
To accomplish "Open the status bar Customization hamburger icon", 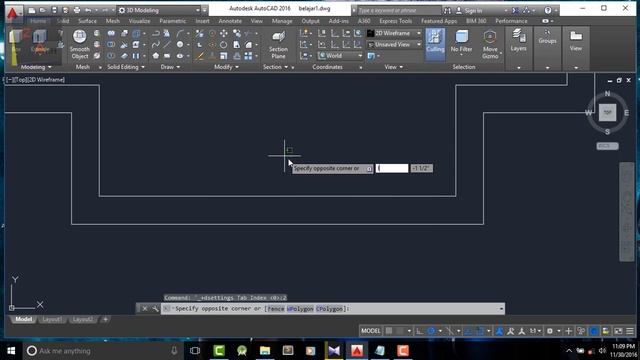I will click(x=630, y=331).
